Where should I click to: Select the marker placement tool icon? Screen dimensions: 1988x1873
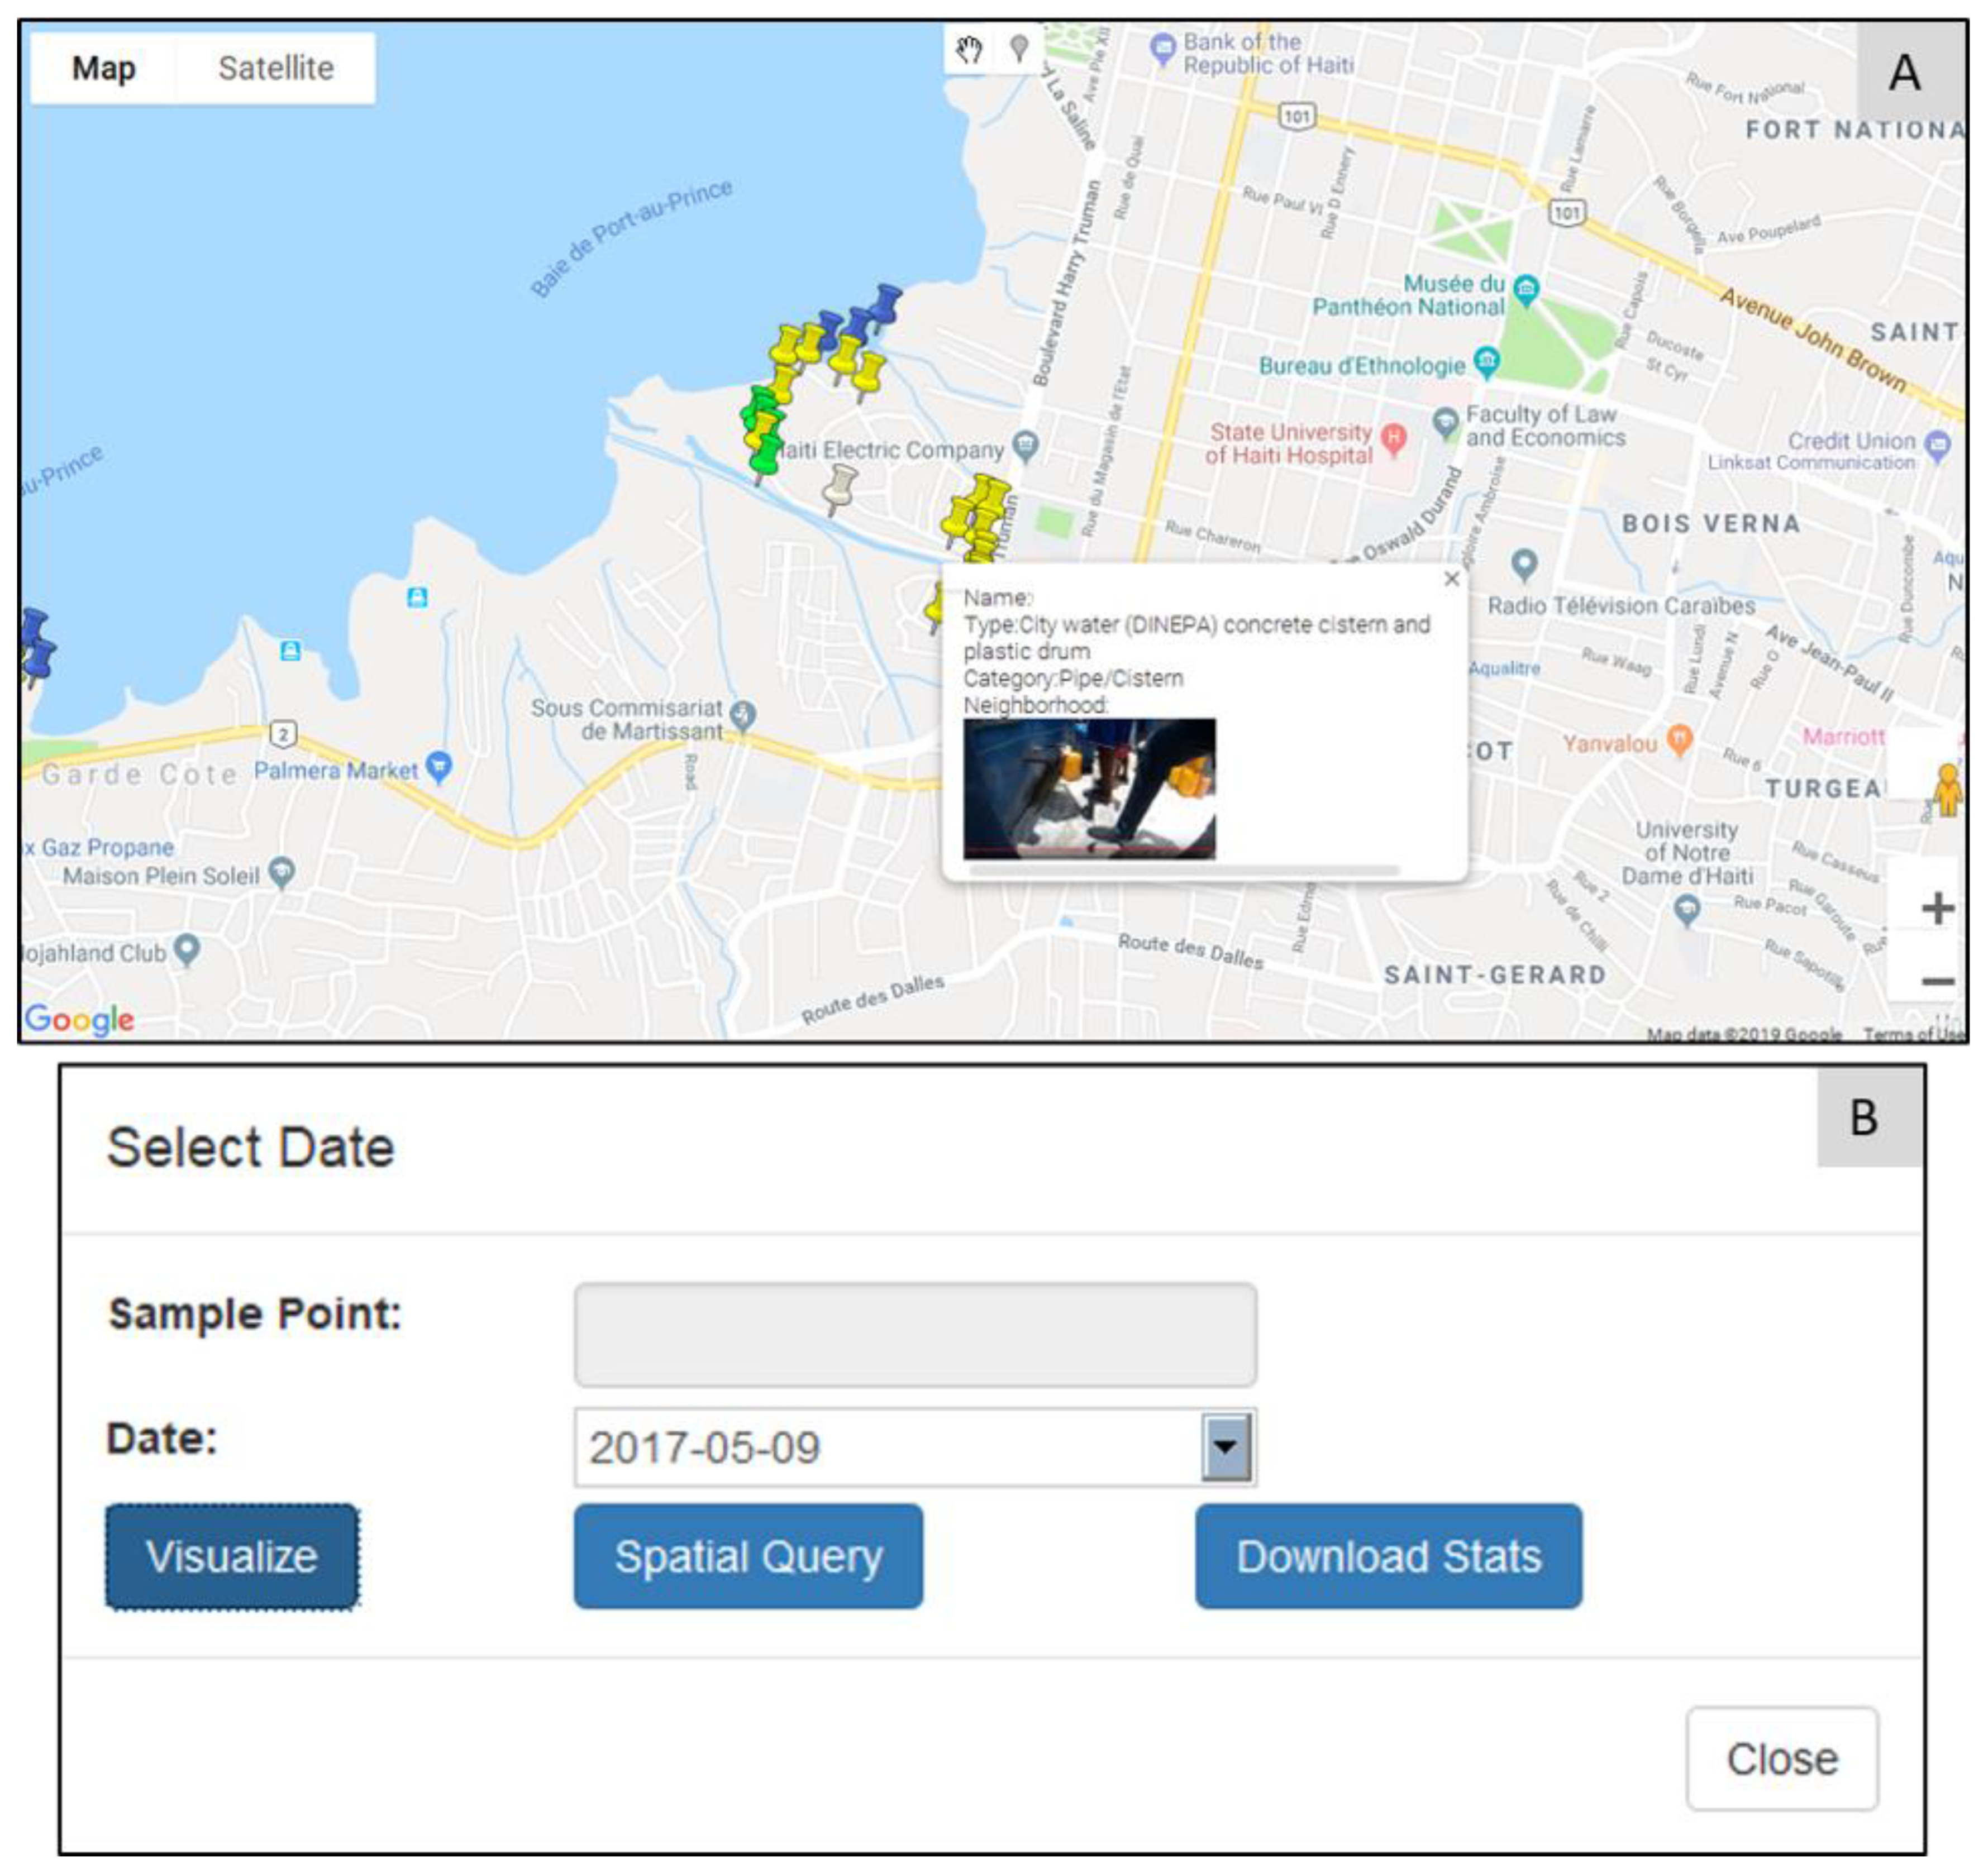[x=1018, y=48]
